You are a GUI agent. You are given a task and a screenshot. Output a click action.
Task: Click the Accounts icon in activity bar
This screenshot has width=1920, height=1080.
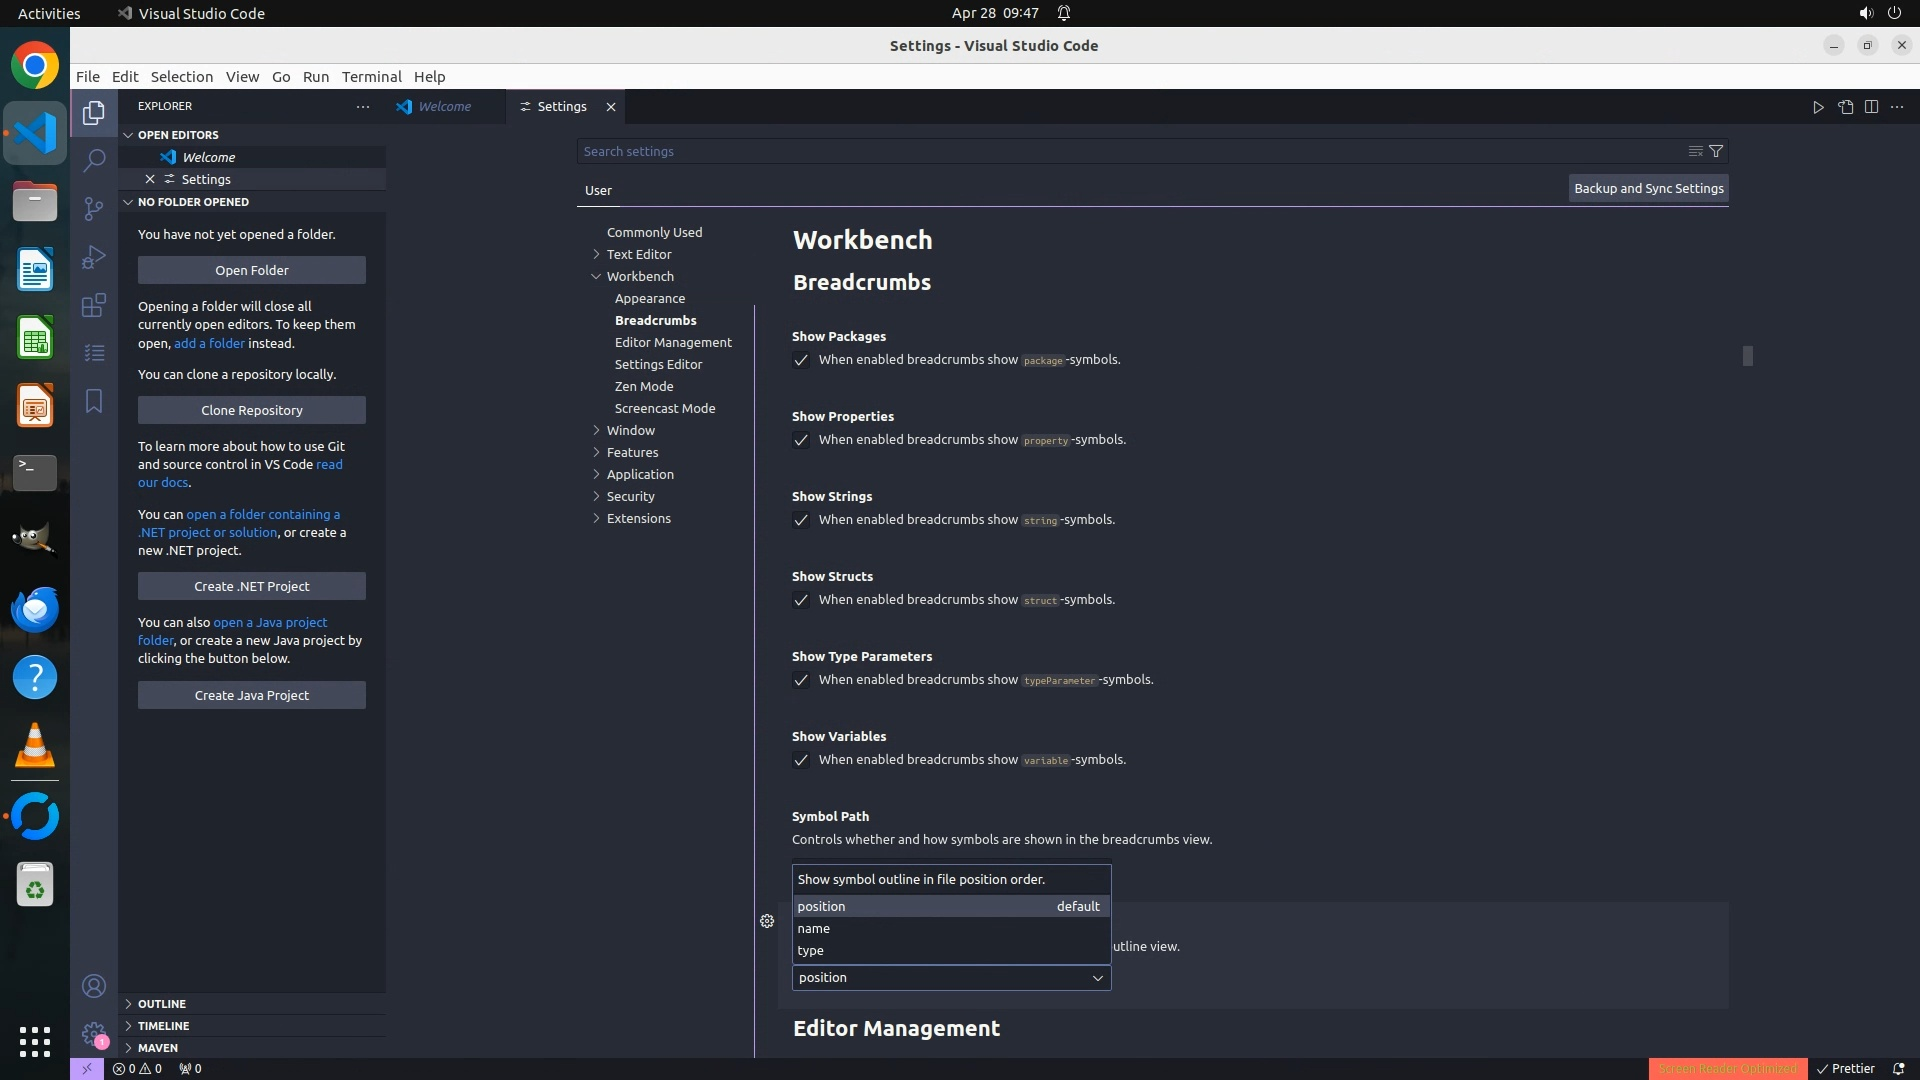click(94, 986)
